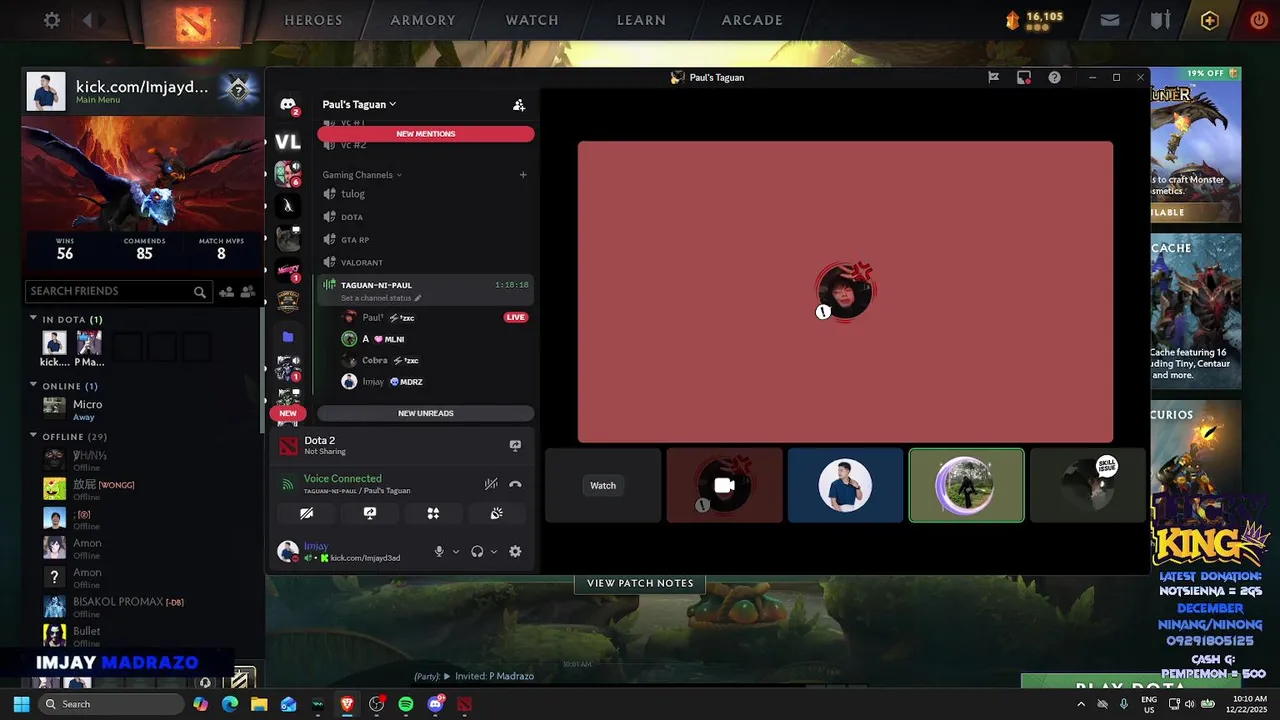Open Brave browser from the taskbar

pyautogui.click(x=347, y=704)
